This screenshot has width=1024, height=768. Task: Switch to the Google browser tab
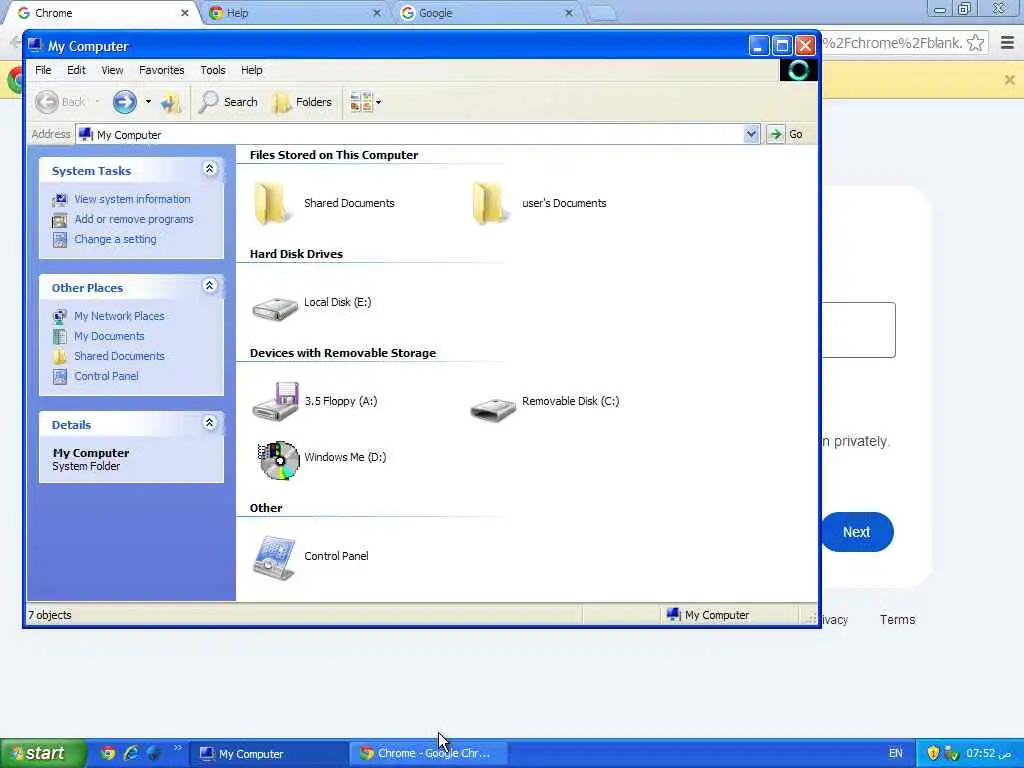click(x=488, y=13)
